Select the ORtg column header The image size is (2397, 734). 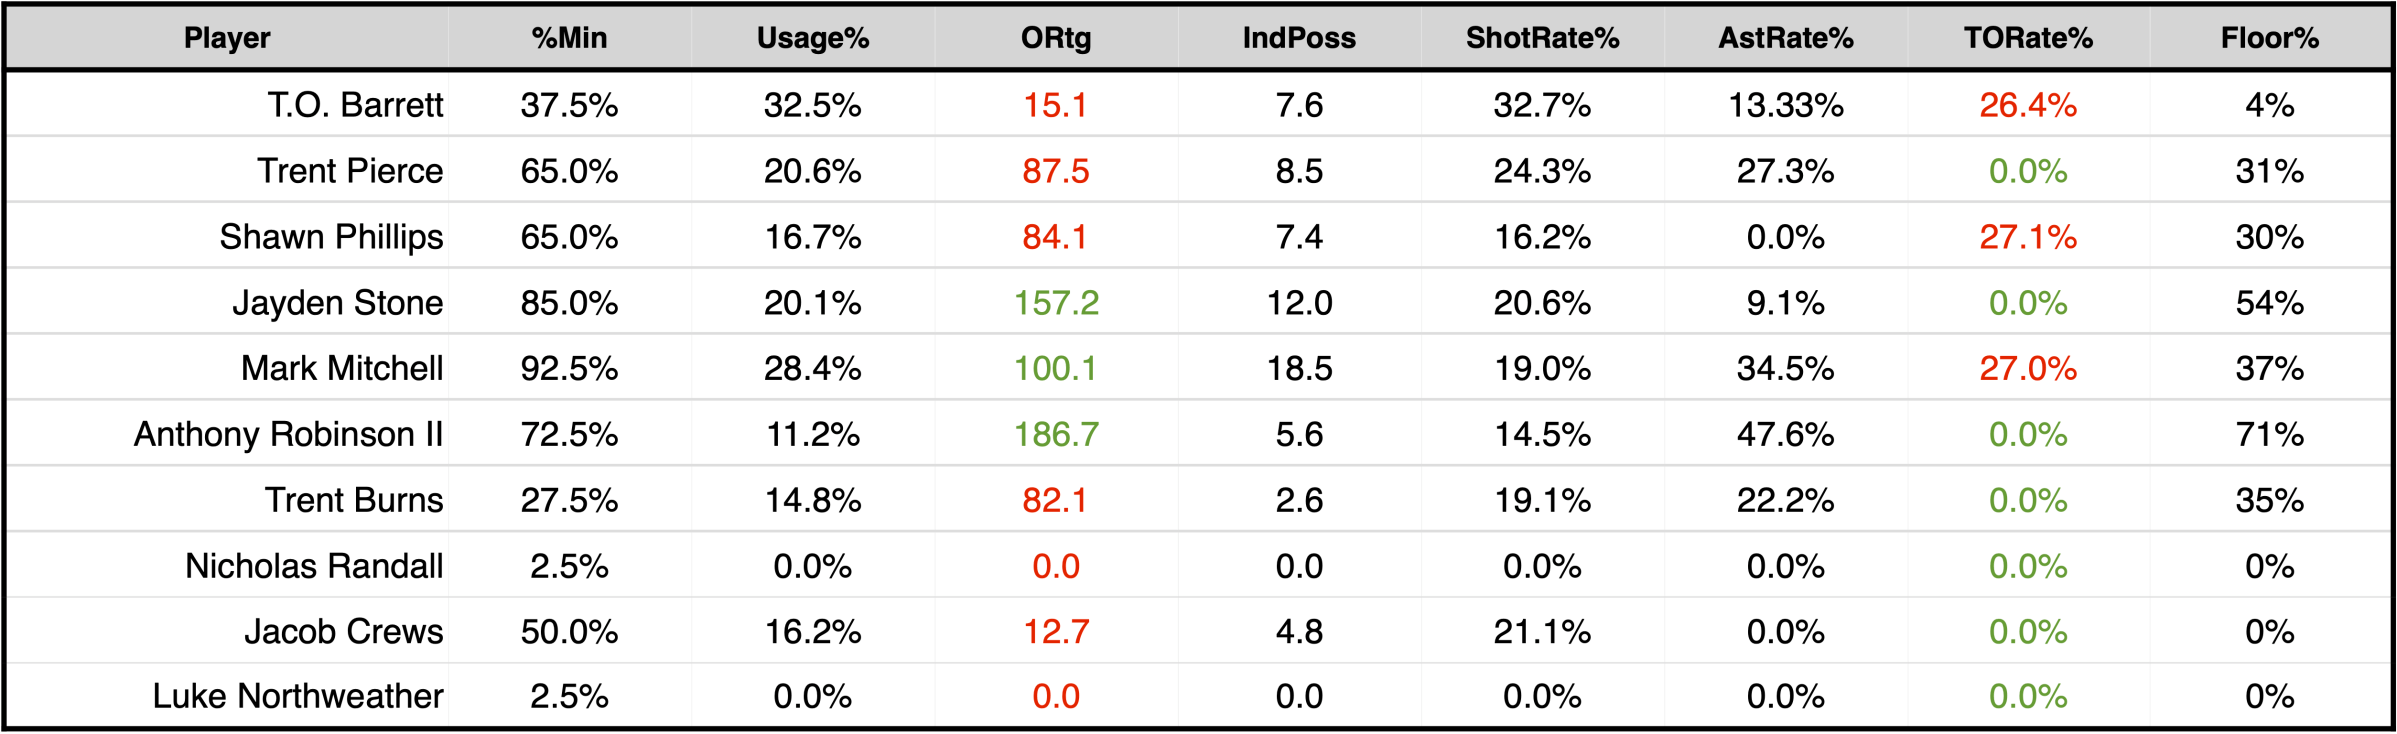(x=1055, y=38)
